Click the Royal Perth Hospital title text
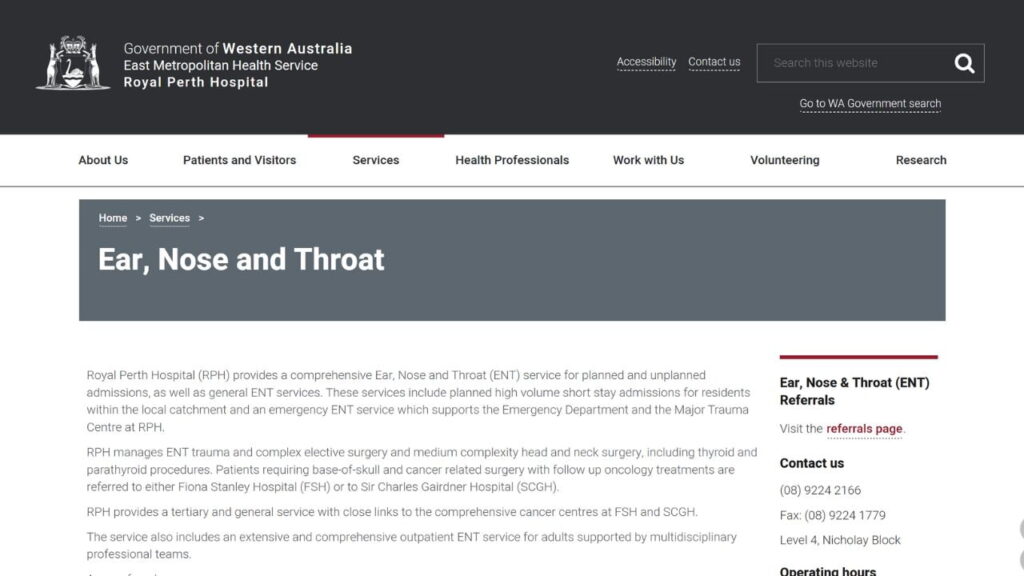The width and height of the screenshot is (1024, 576). (196, 82)
